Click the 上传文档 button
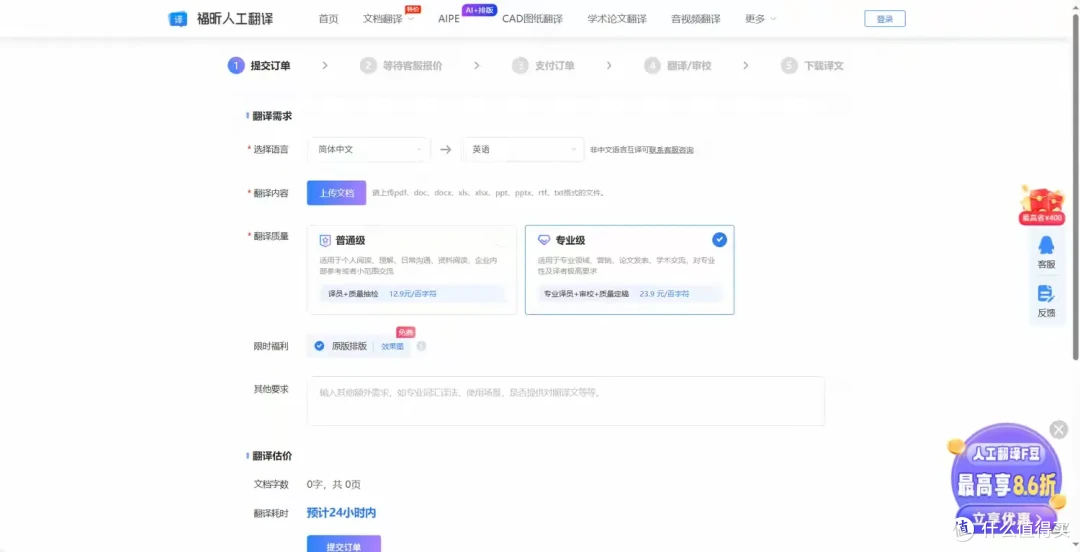1080x552 pixels. coord(336,193)
